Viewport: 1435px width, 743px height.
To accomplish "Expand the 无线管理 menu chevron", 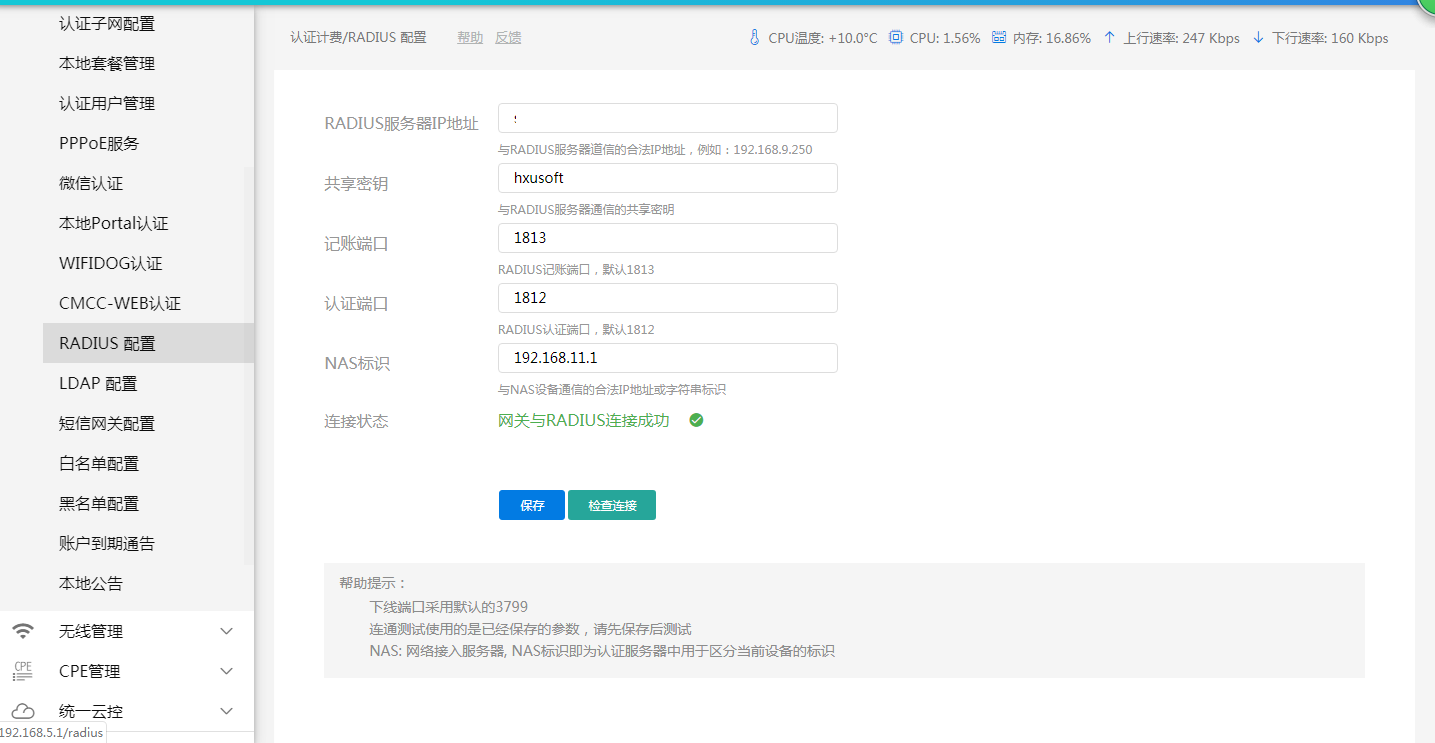I will point(226,631).
